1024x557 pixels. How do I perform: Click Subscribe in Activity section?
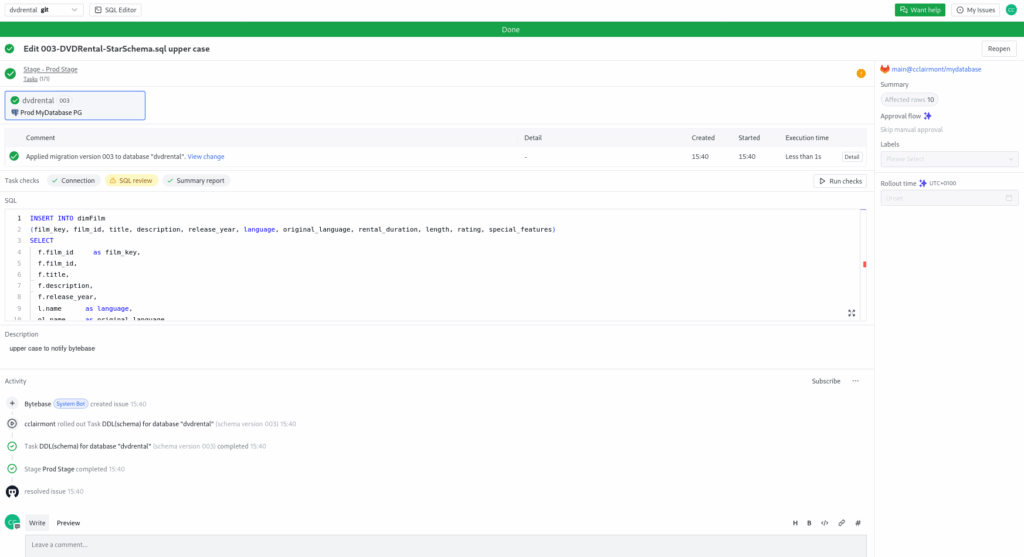[825, 381]
